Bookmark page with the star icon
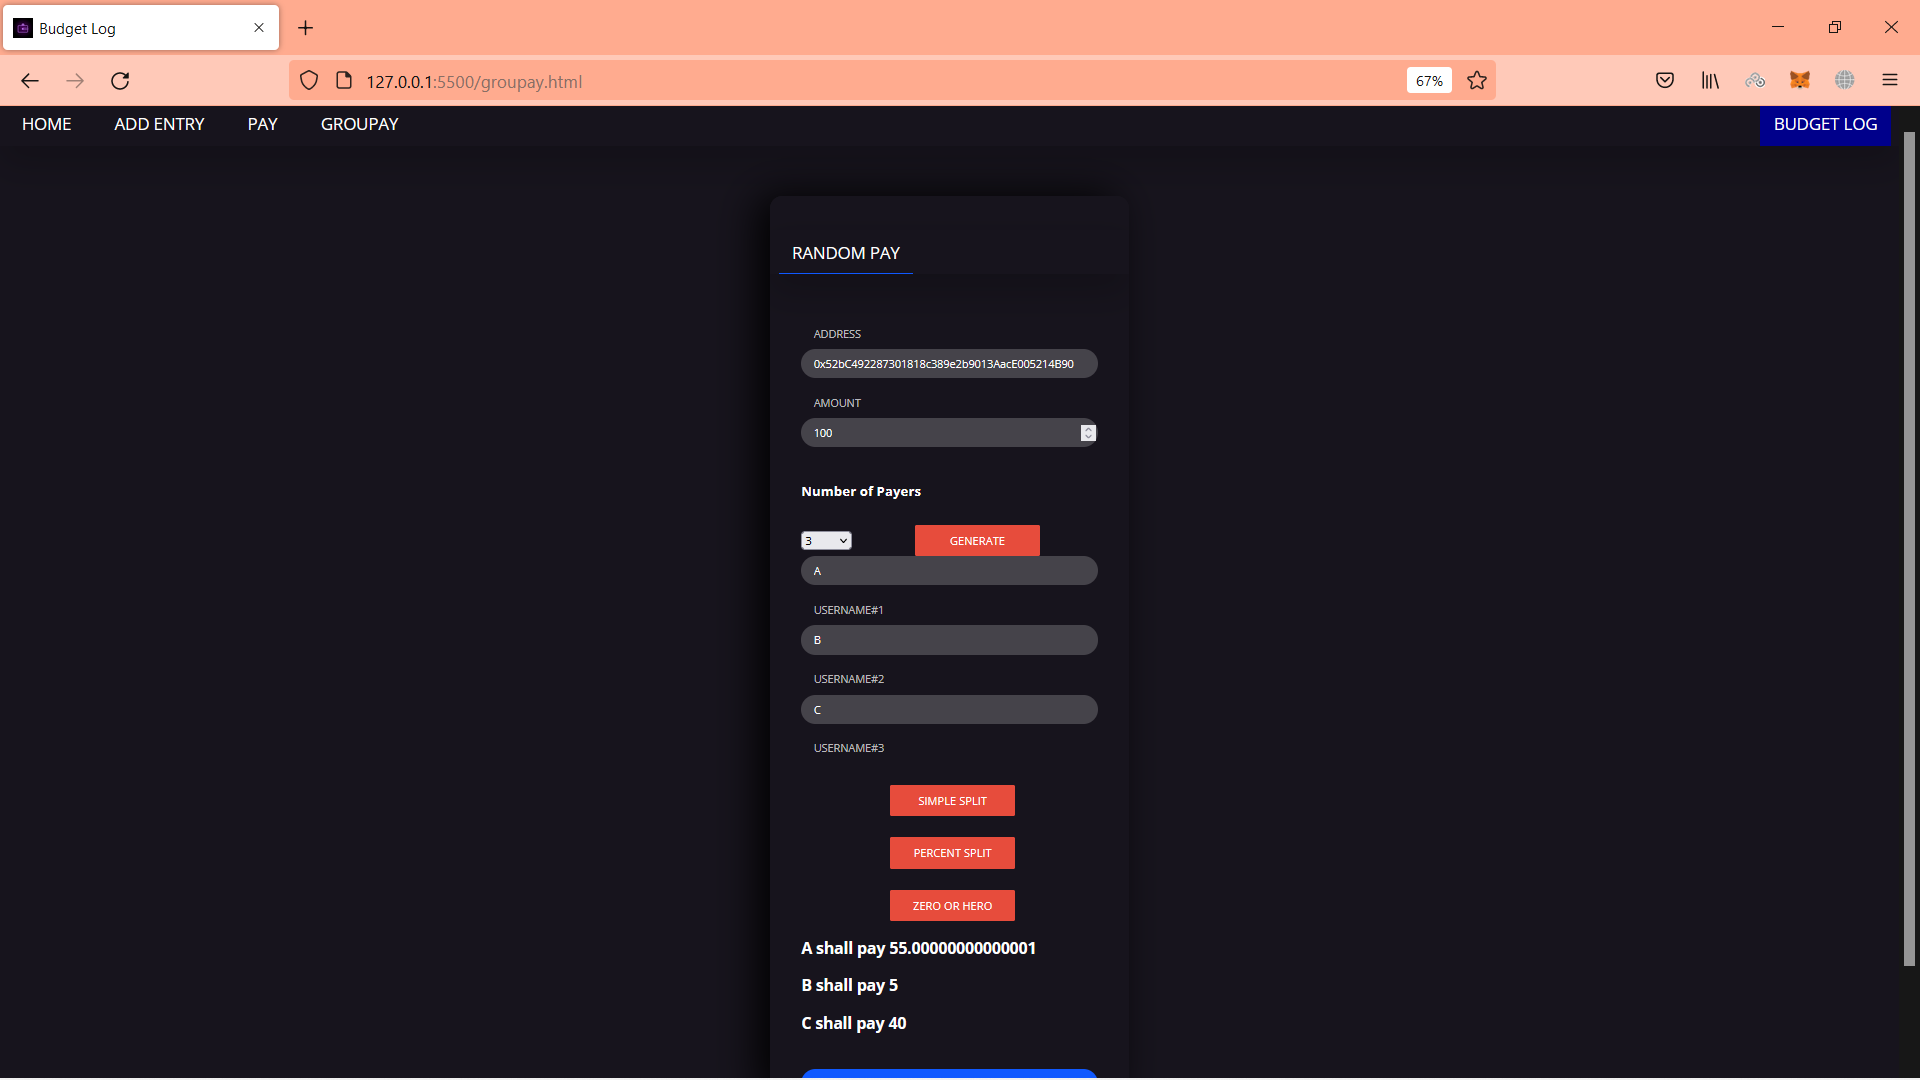 pyautogui.click(x=1477, y=81)
